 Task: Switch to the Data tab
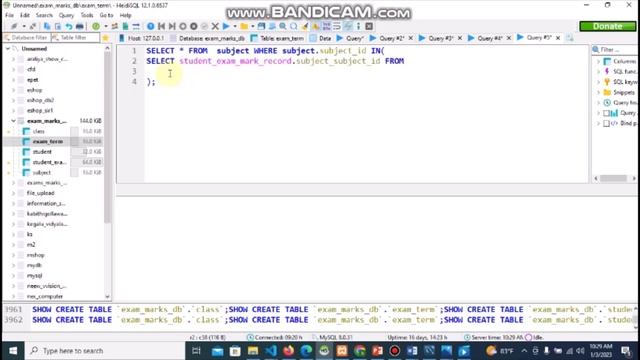pyautogui.click(x=321, y=38)
